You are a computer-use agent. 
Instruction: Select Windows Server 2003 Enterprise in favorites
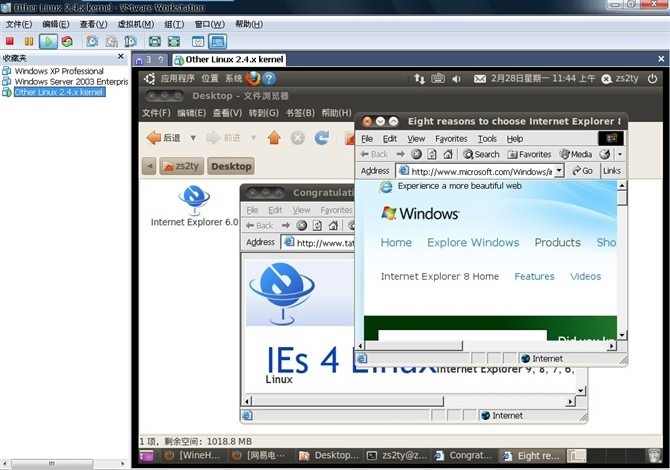71,82
